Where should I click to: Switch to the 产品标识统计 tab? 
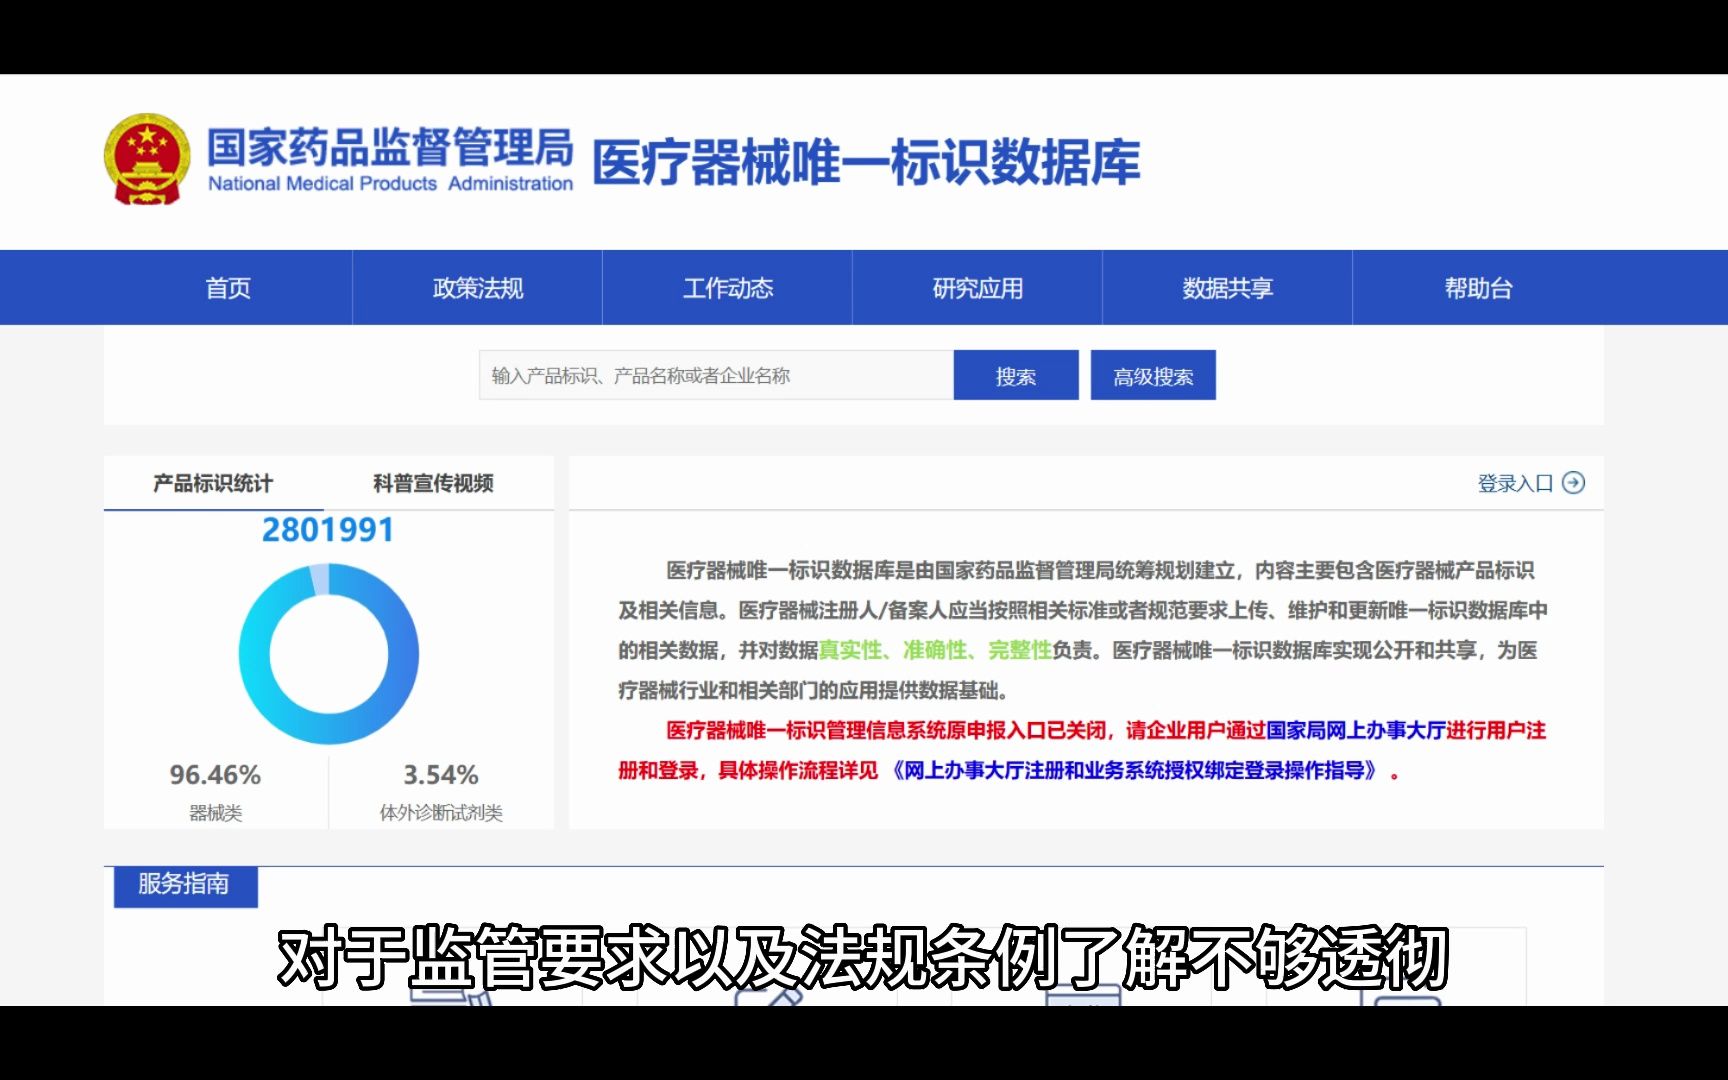[x=213, y=483]
